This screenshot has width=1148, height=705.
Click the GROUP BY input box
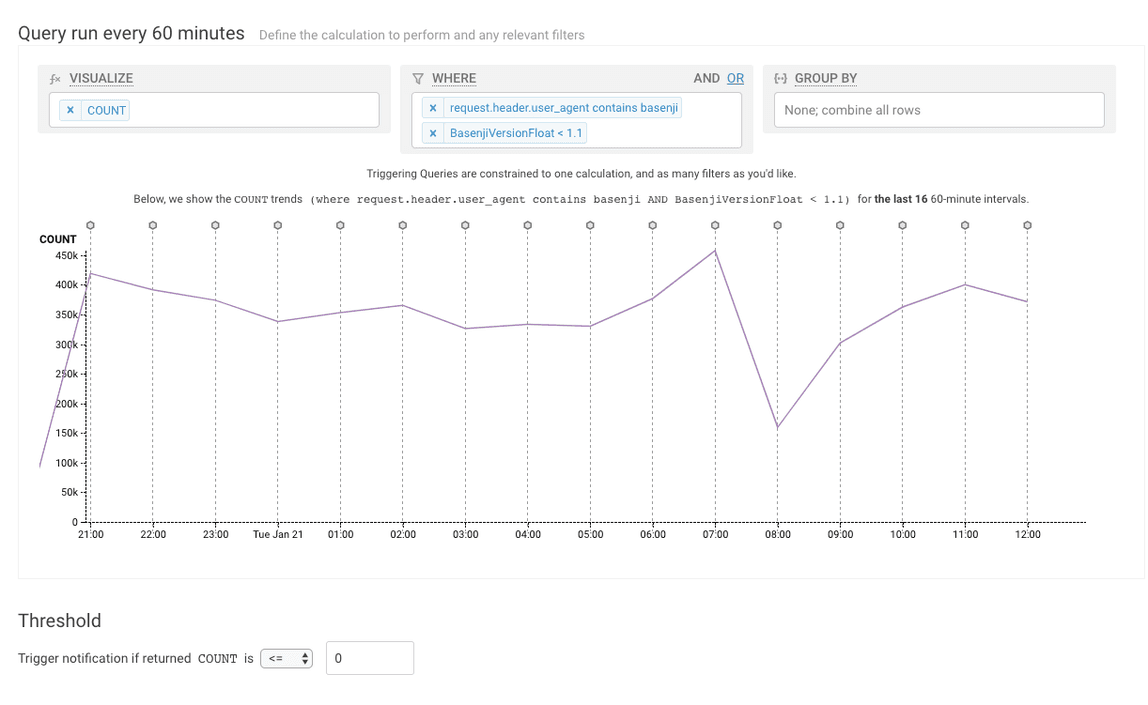click(x=938, y=110)
